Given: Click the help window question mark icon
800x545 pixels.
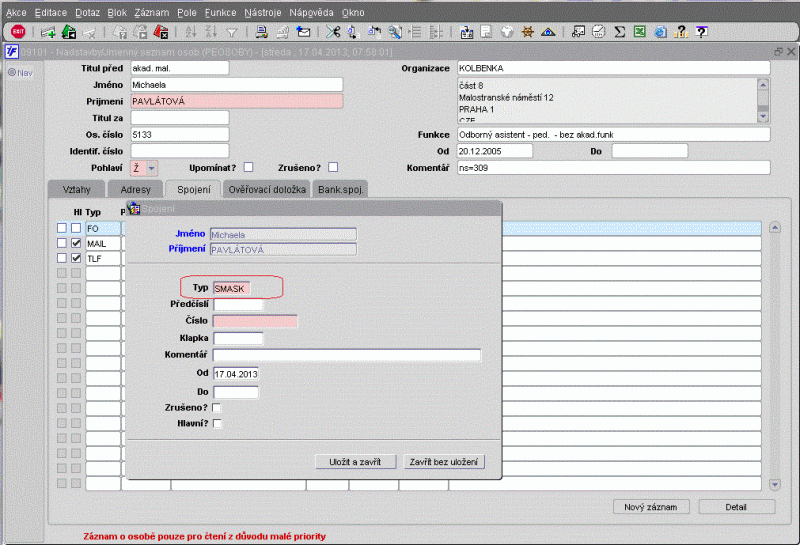Looking at the screenshot, I should coord(702,32).
